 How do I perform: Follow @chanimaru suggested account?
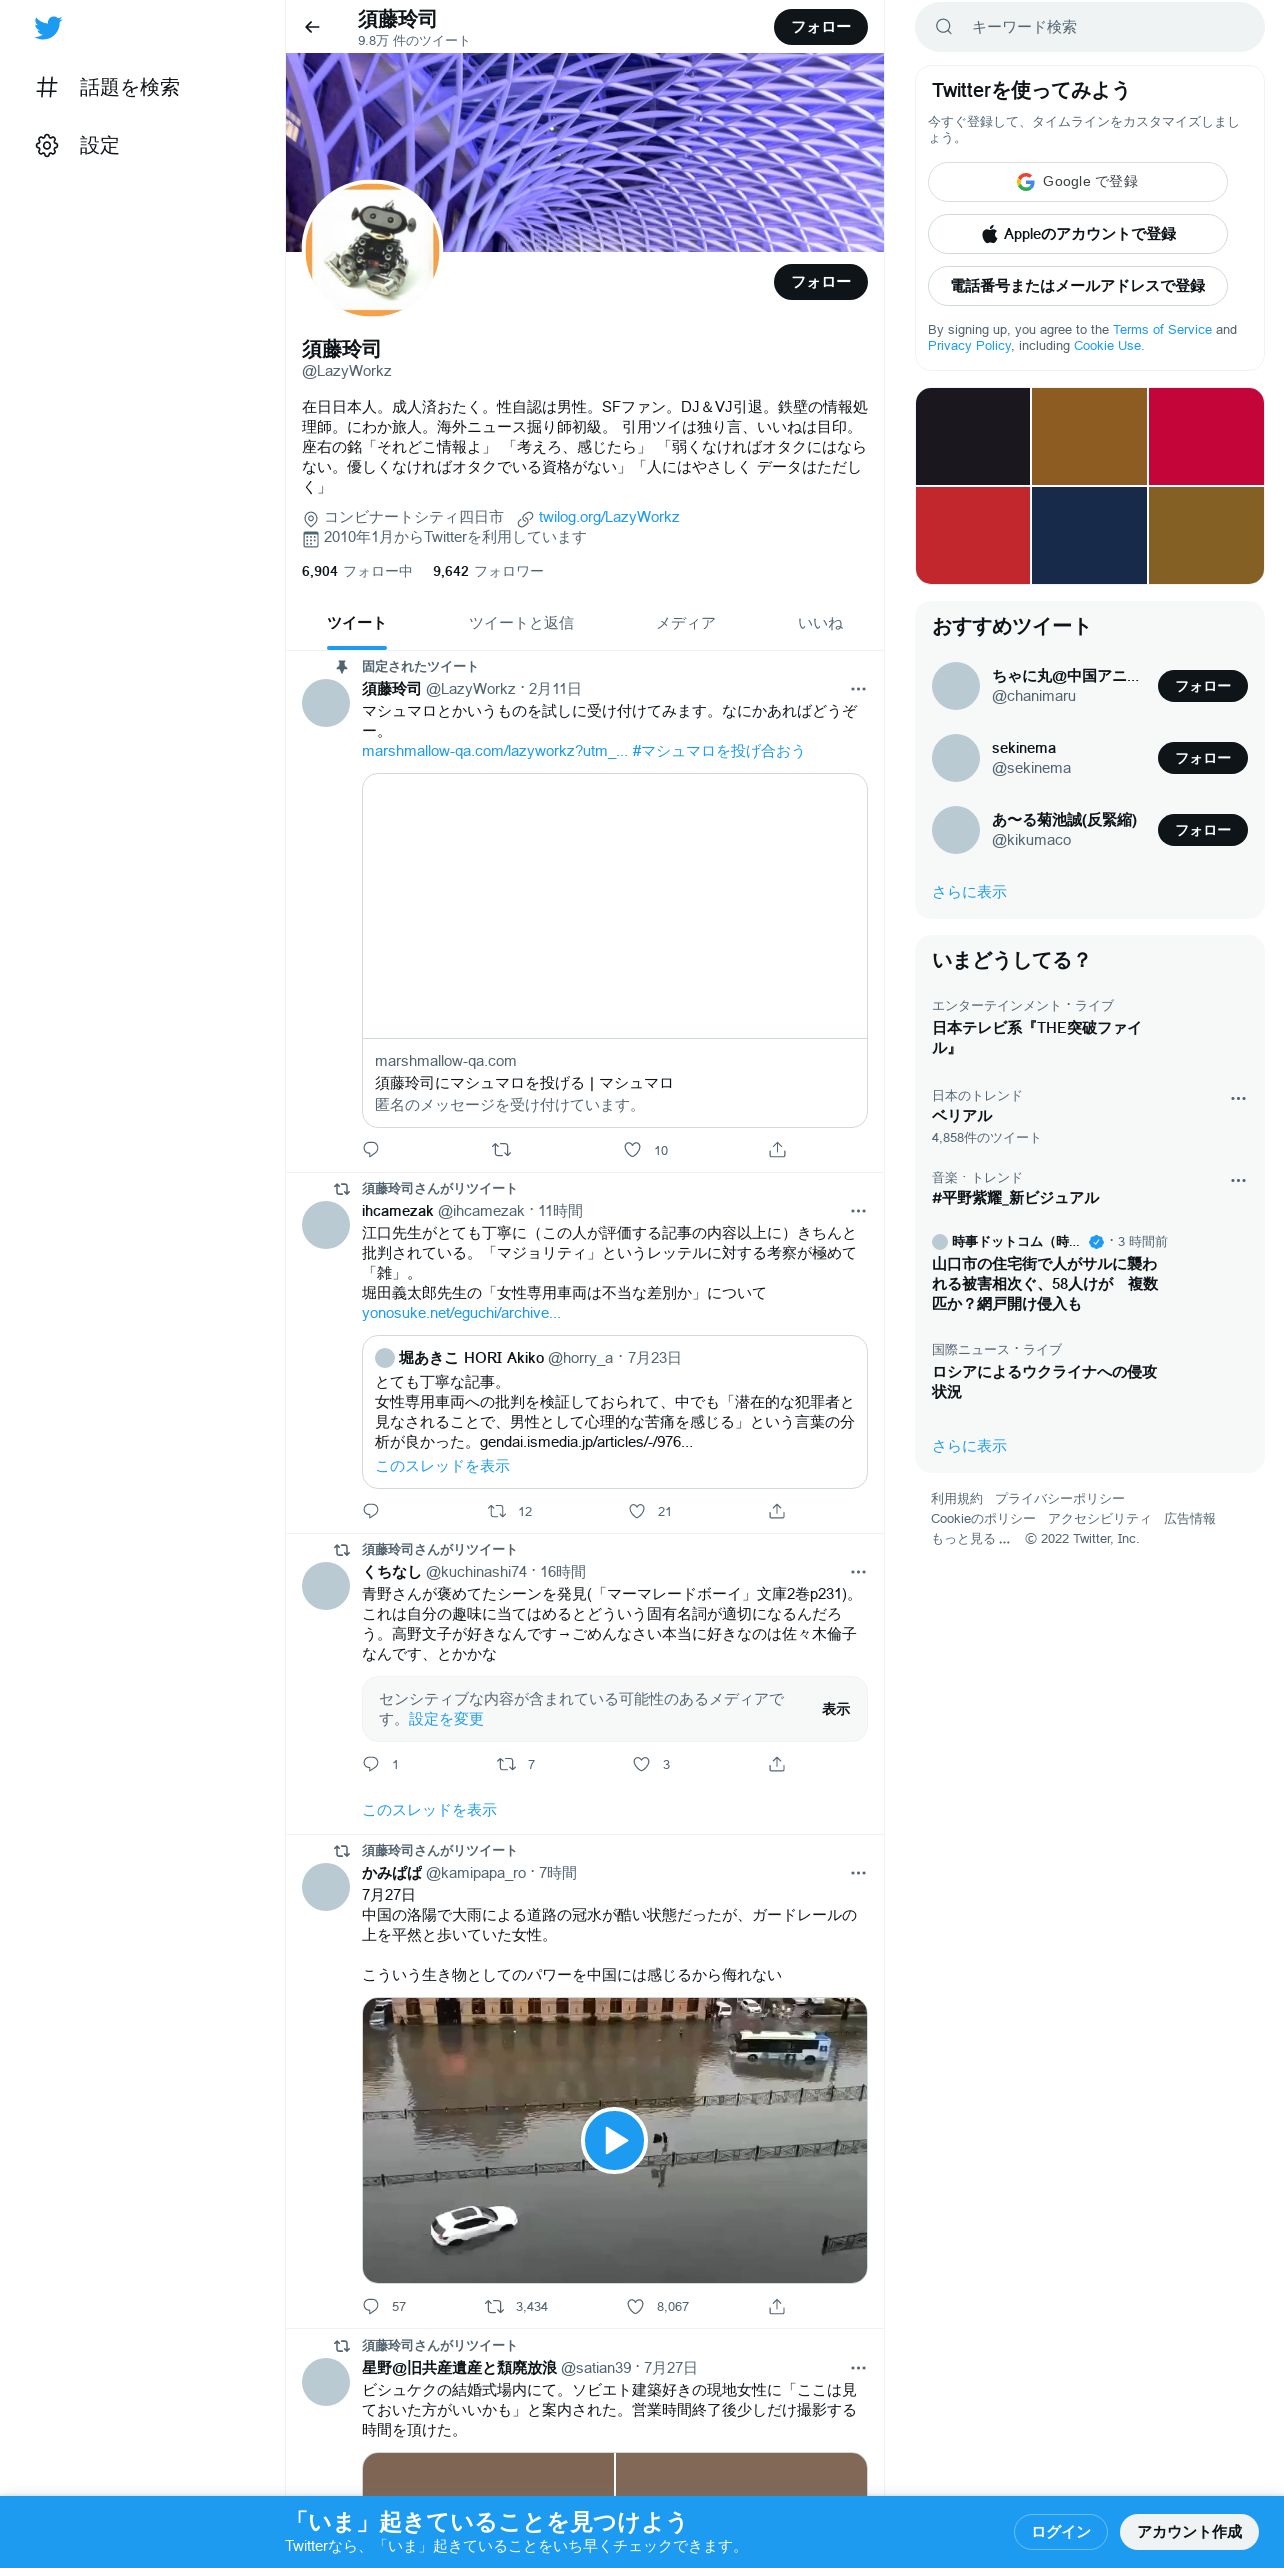pos(1202,686)
